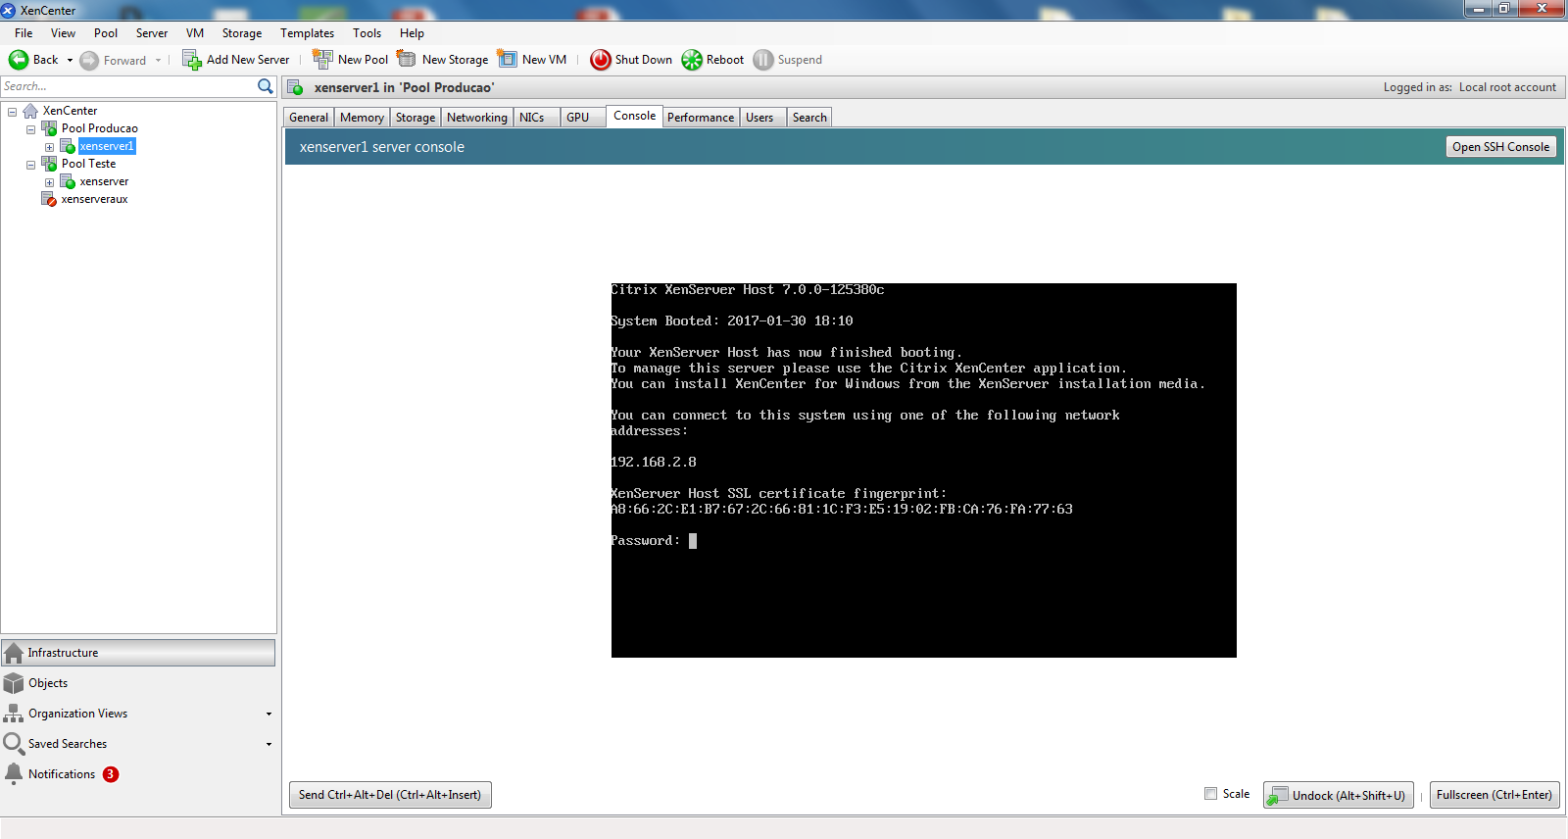Click the xenserver1 server icon in tree

[x=67, y=146]
